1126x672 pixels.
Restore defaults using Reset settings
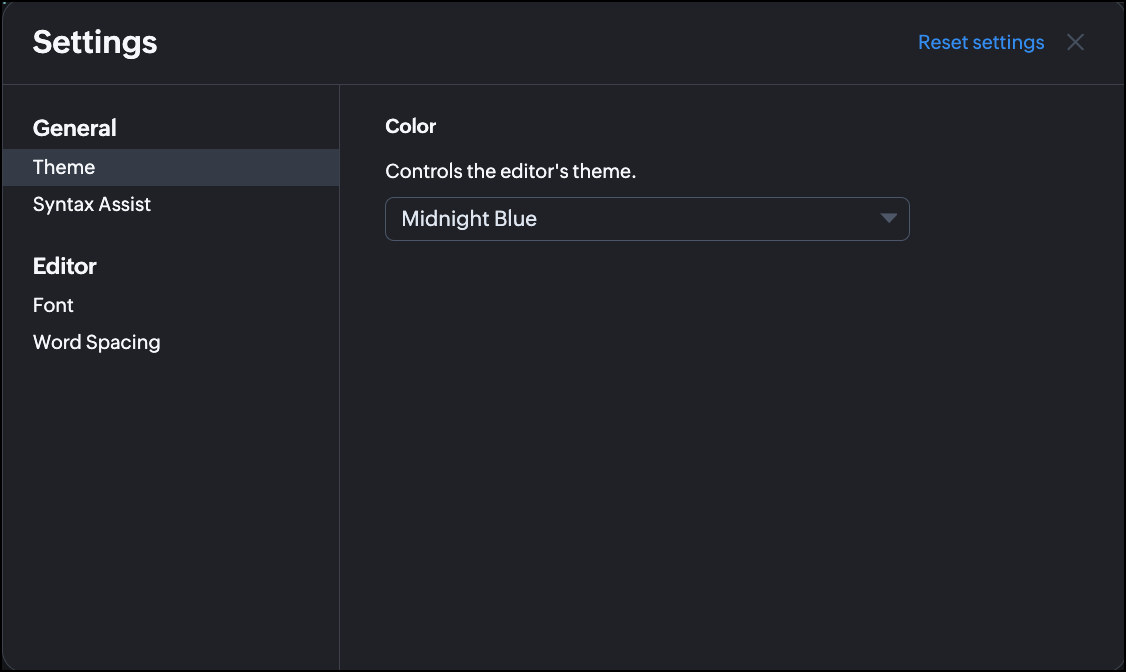point(981,42)
